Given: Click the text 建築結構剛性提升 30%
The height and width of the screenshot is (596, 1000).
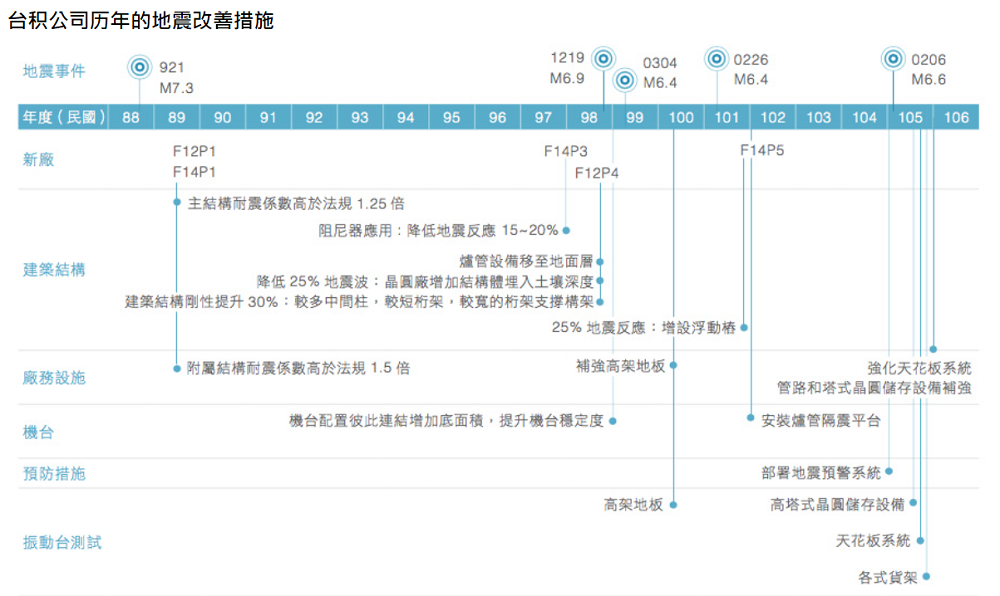Looking at the screenshot, I should [x=202, y=302].
